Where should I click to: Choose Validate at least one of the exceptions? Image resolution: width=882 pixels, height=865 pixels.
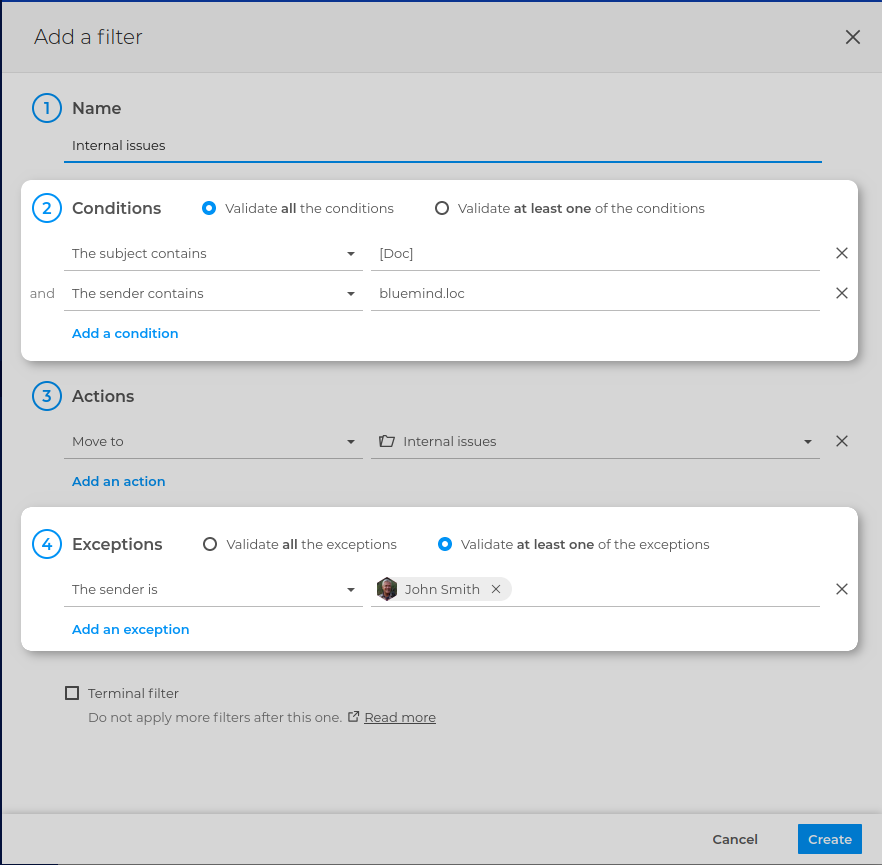coord(445,544)
